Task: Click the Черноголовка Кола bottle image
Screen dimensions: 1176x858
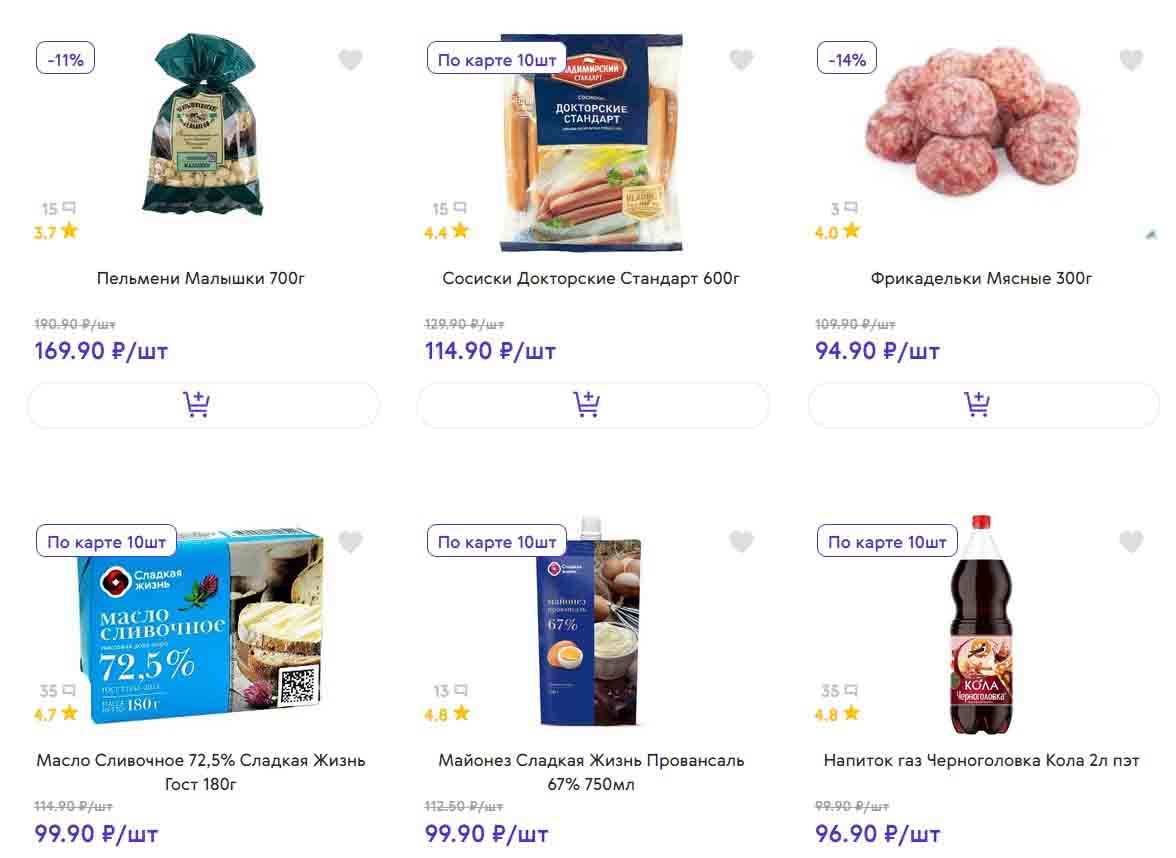Action: (980, 625)
